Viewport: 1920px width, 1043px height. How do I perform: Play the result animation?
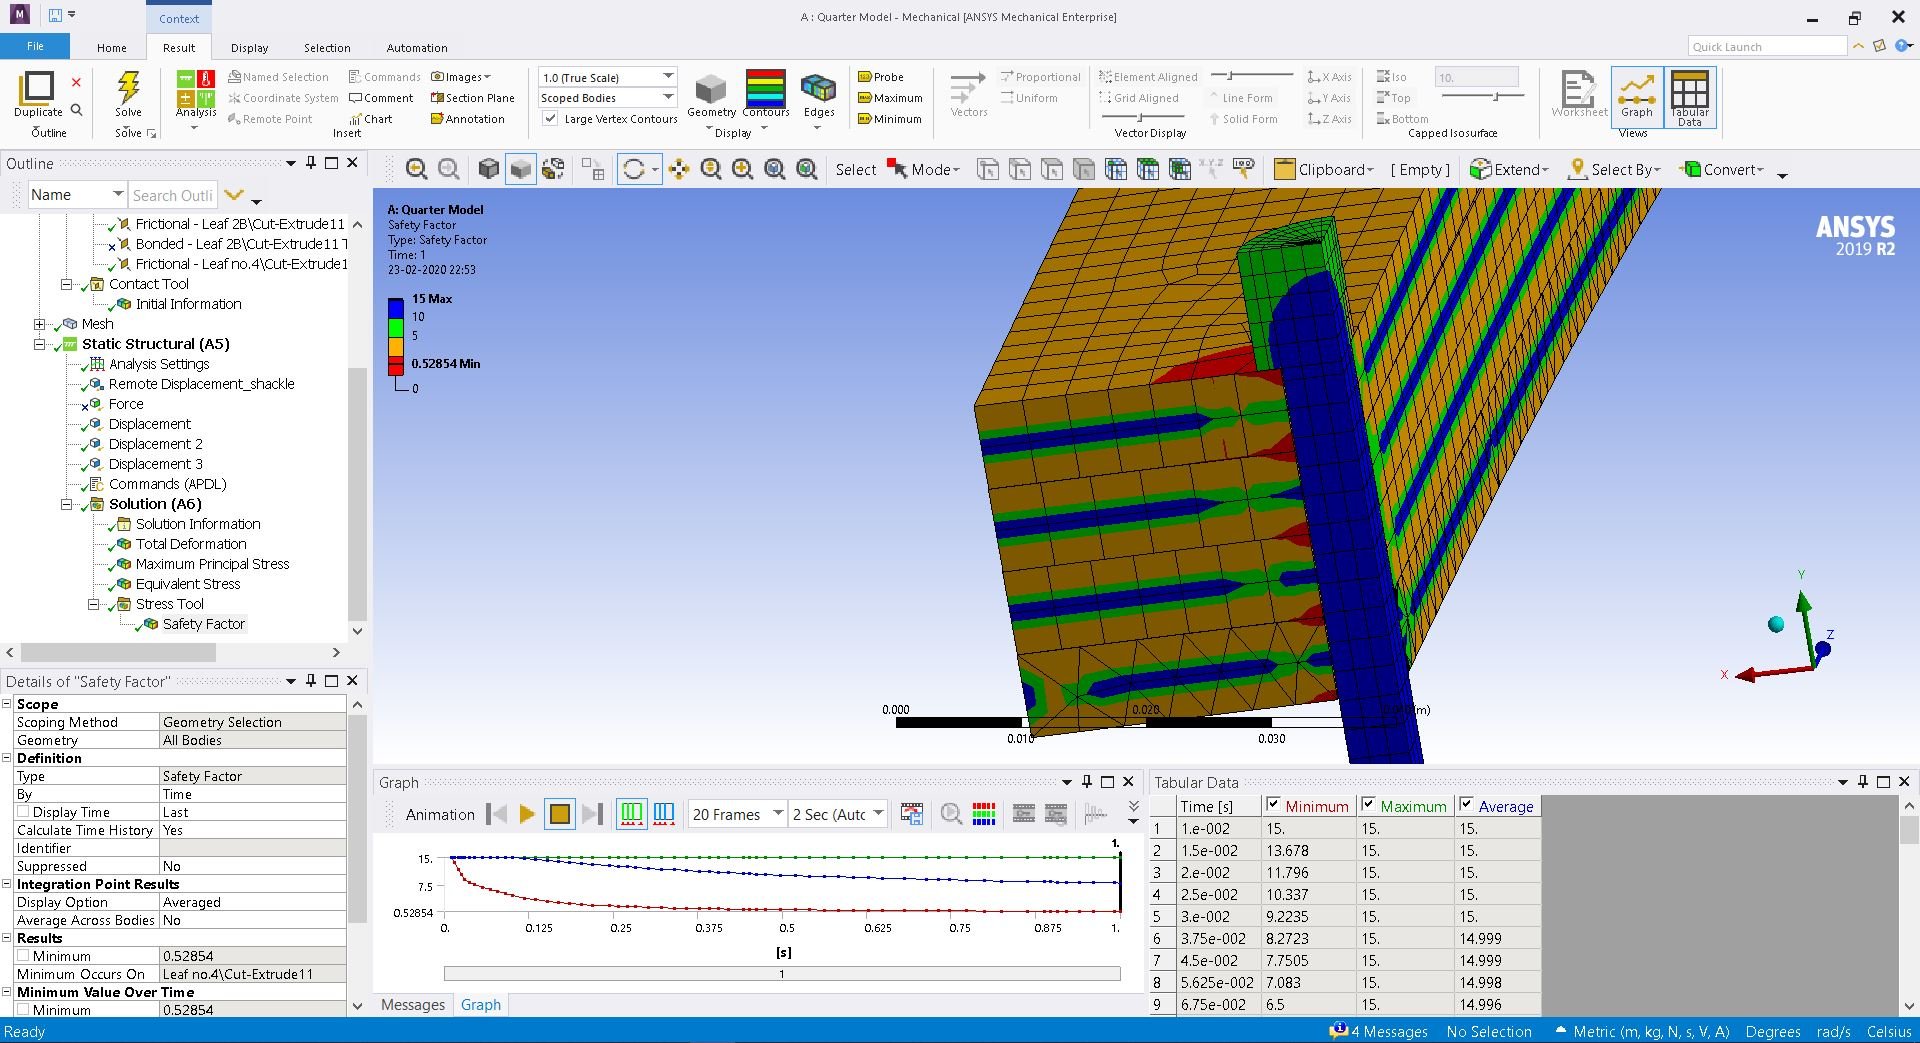click(x=527, y=815)
